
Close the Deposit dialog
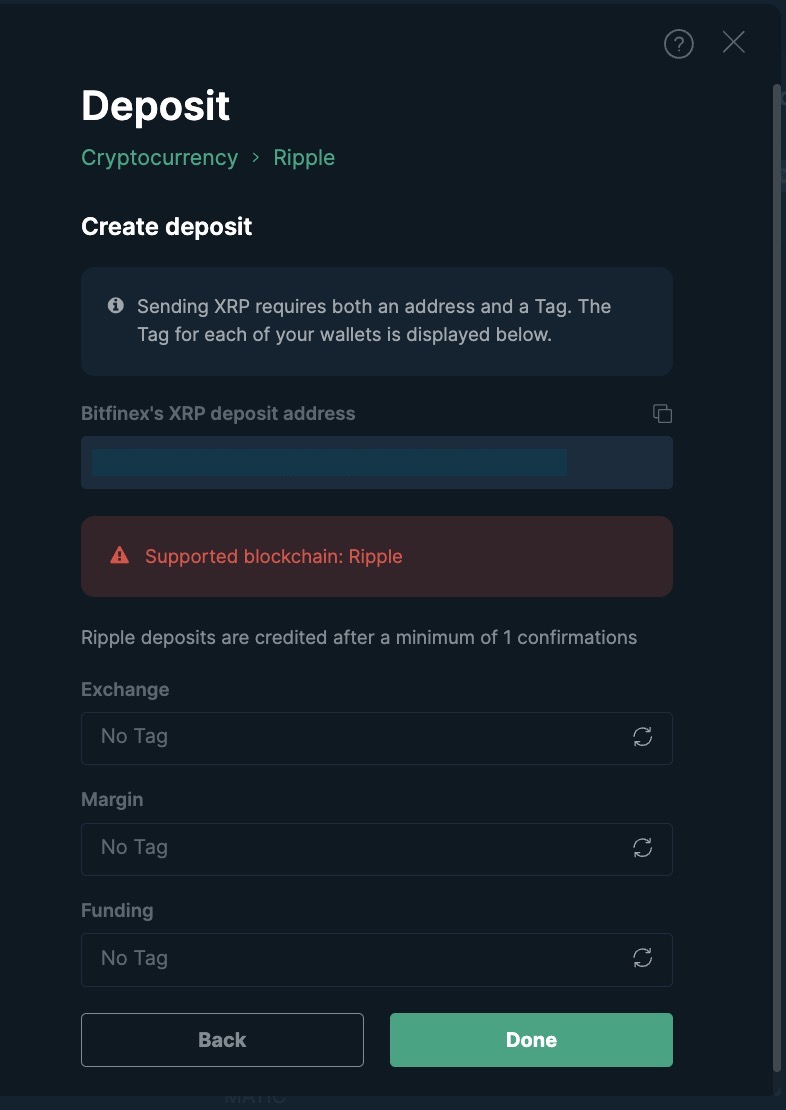click(x=734, y=42)
